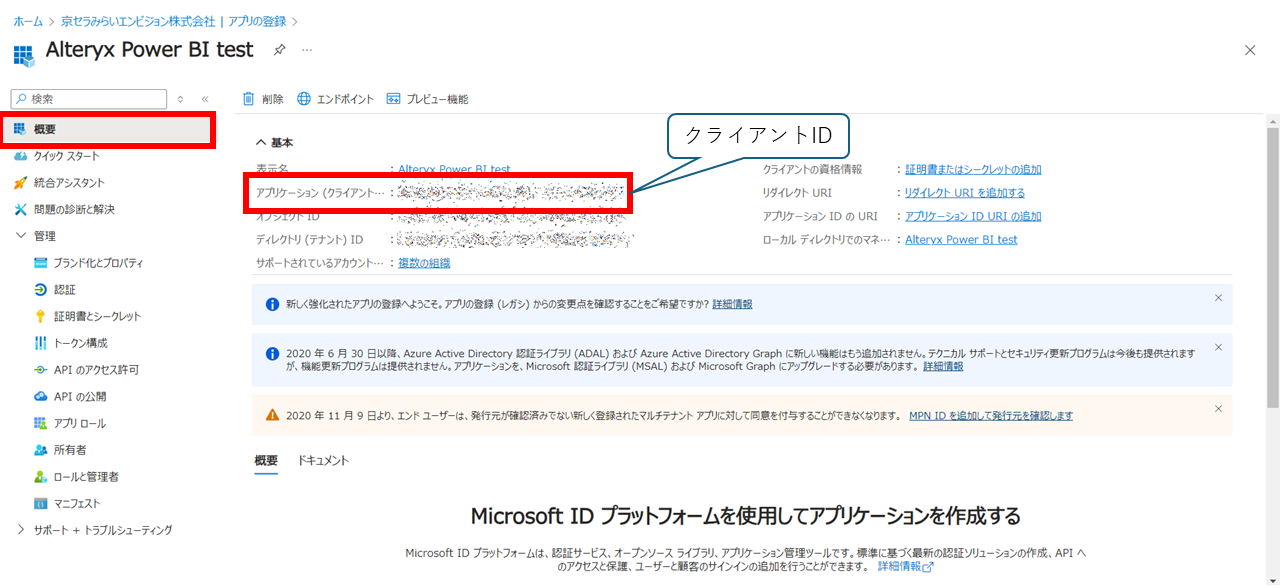
Task: Pin the Alteryx Power BI test page
Action: [x=280, y=49]
